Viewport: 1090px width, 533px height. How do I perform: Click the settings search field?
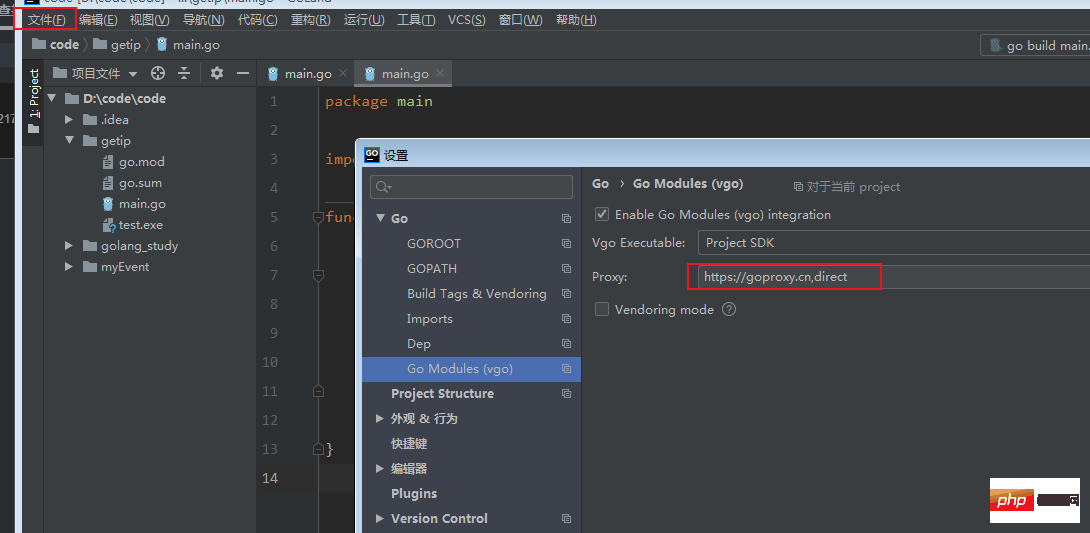click(471, 187)
